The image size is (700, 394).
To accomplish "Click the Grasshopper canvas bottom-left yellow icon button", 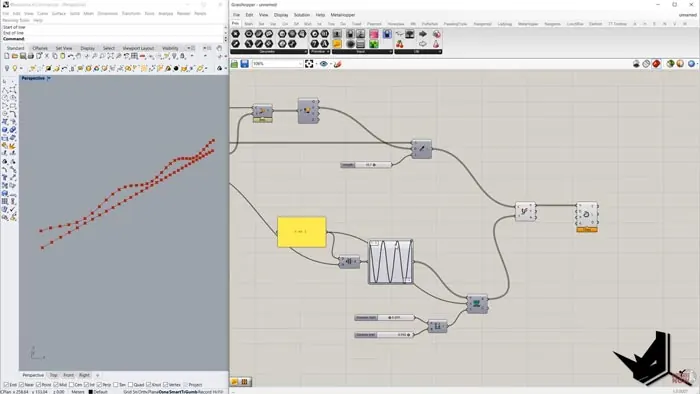I will click(x=235, y=382).
